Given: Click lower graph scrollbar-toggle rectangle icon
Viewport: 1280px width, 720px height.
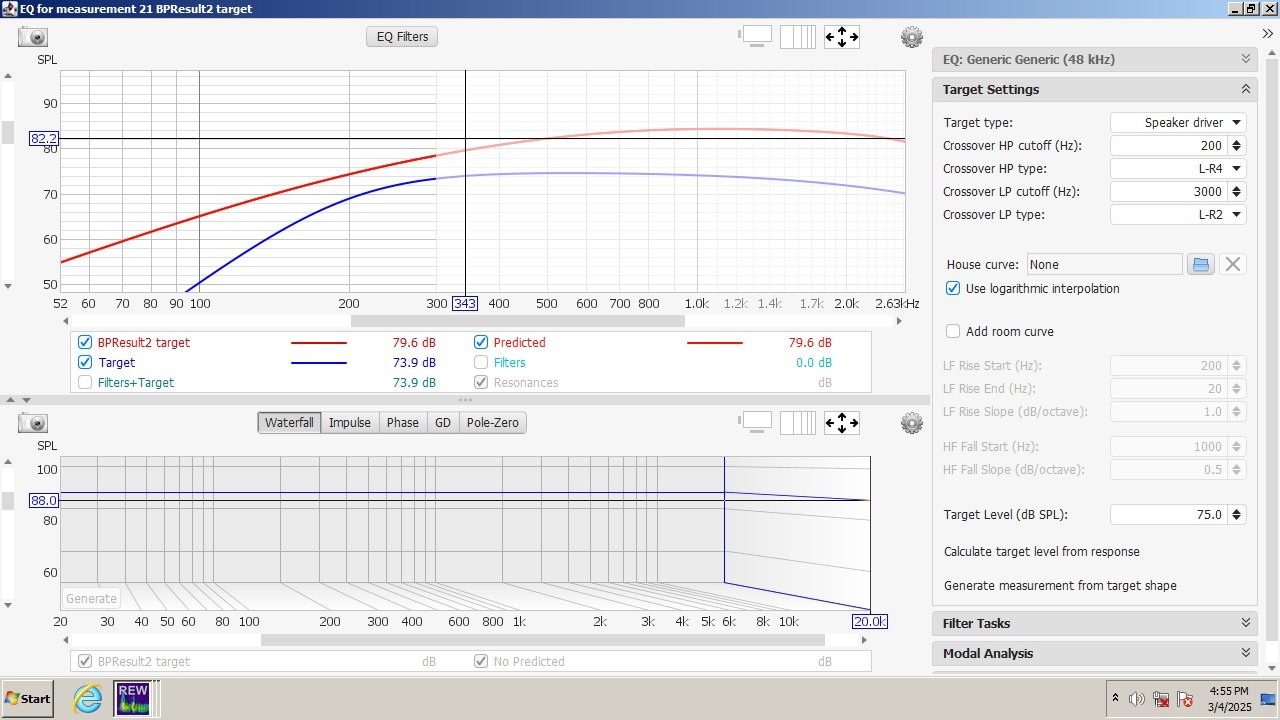Looking at the screenshot, I should click(x=756, y=422).
